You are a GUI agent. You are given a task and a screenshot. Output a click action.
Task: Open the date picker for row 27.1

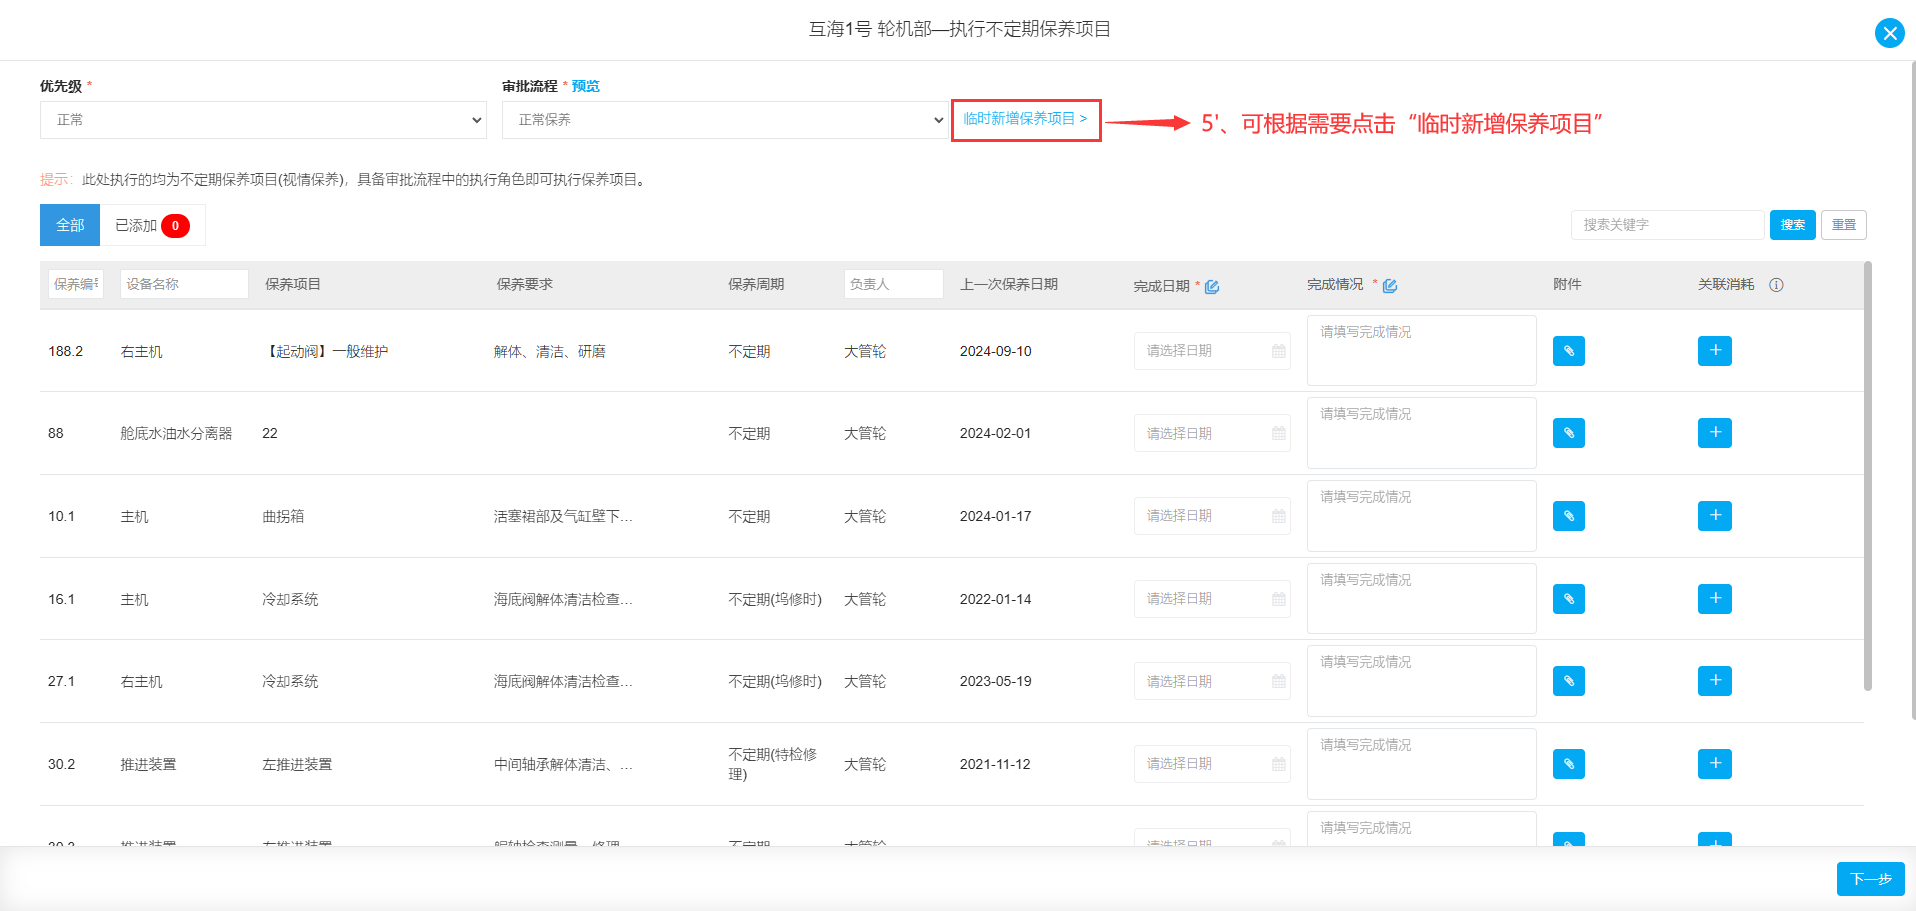coord(1212,681)
